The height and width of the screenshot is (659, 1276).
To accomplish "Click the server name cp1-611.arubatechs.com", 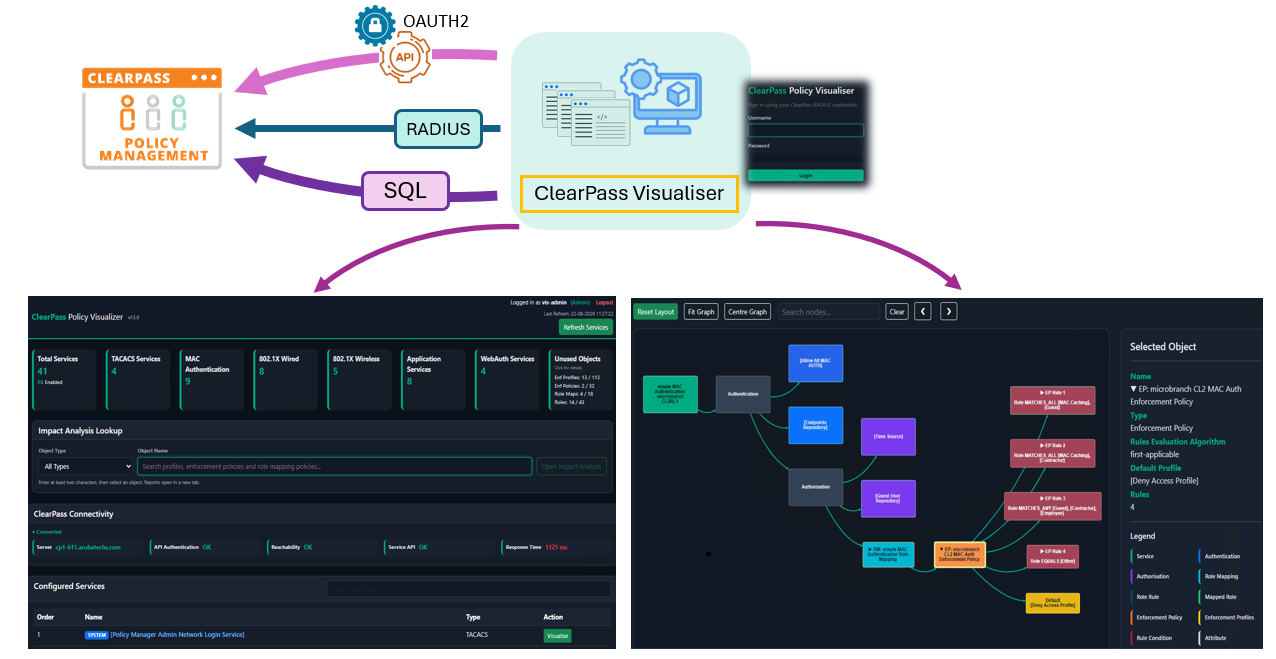I will 86,547.
